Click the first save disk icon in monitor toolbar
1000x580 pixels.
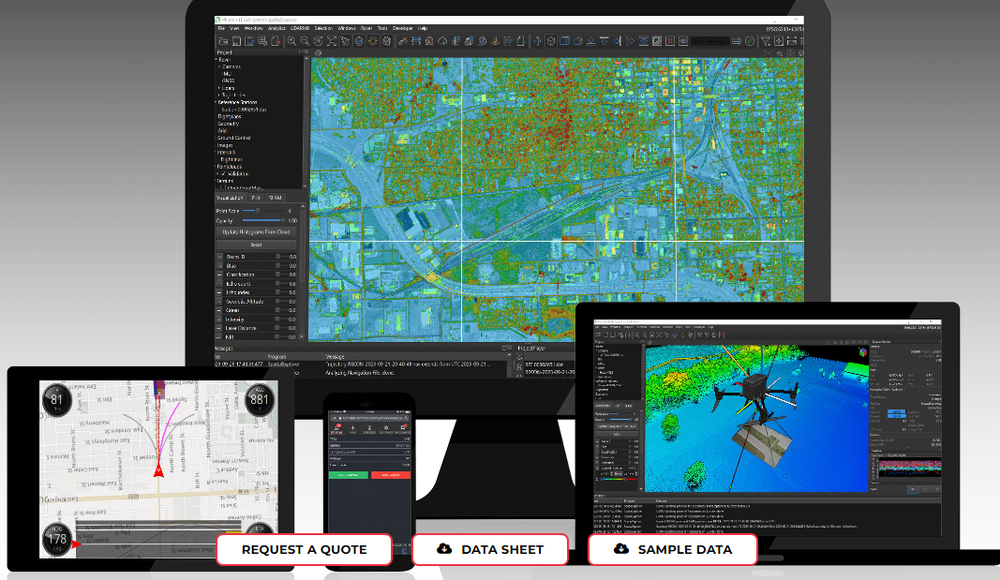click(x=236, y=41)
